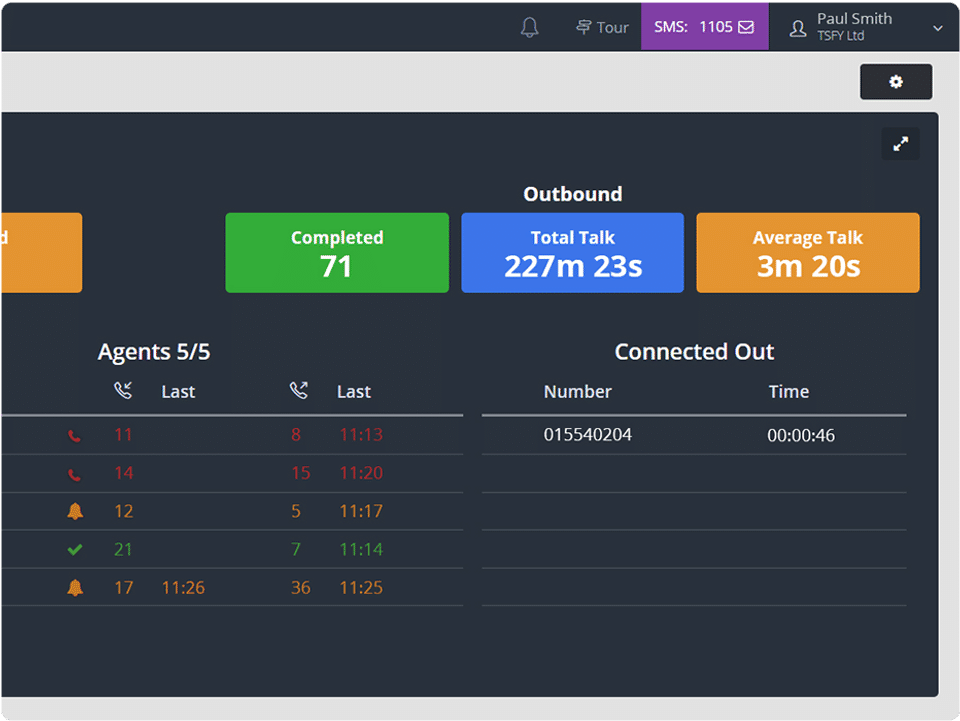960x721 pixels.
Task: Click the Connected Out heading
Action: 694,352
